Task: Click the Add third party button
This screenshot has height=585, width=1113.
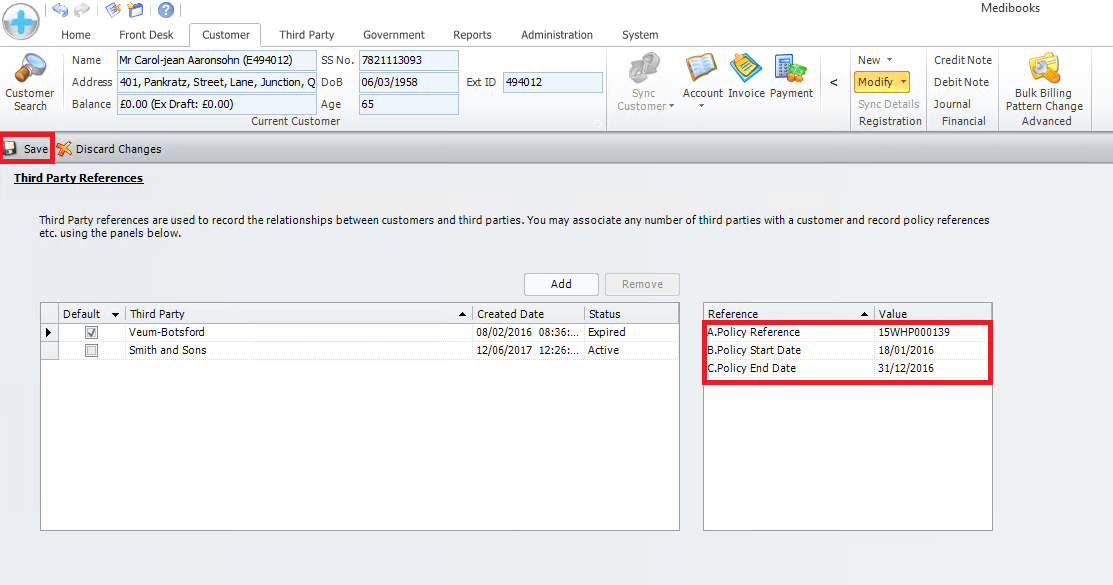Action: tap(561, 284)
